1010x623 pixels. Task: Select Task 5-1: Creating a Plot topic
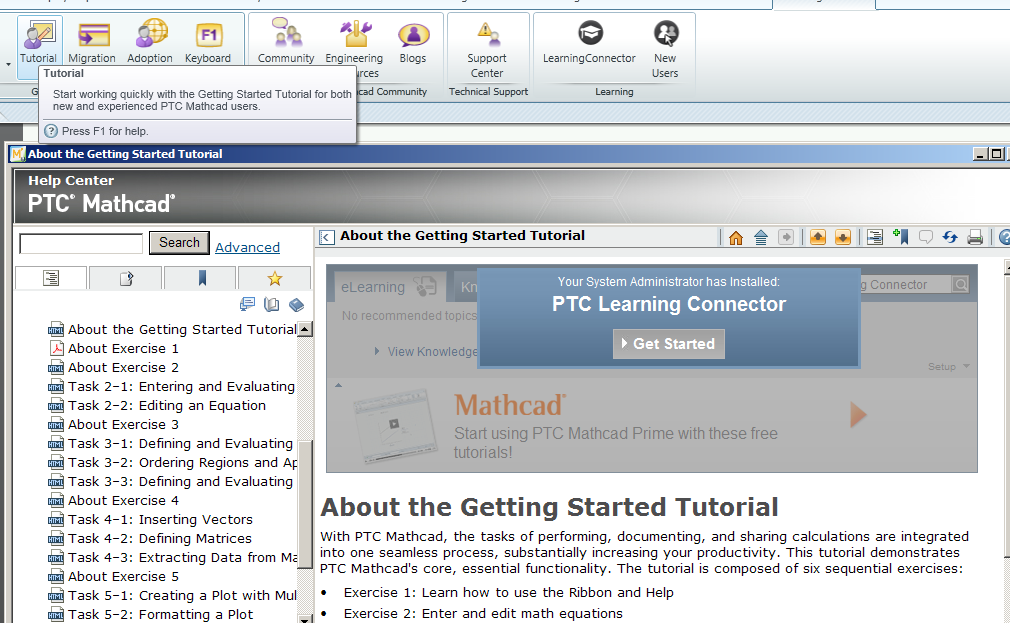click(x=182, y=595)
